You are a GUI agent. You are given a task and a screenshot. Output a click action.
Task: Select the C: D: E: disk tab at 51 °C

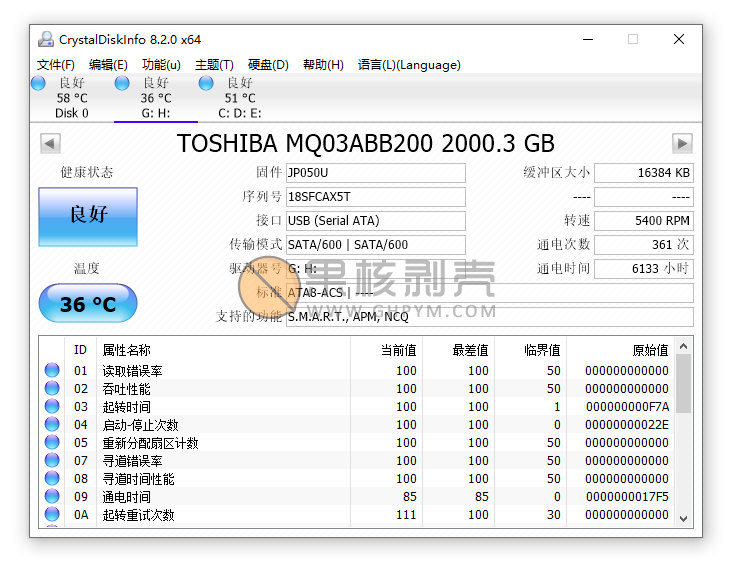click(x=240, y=98)
